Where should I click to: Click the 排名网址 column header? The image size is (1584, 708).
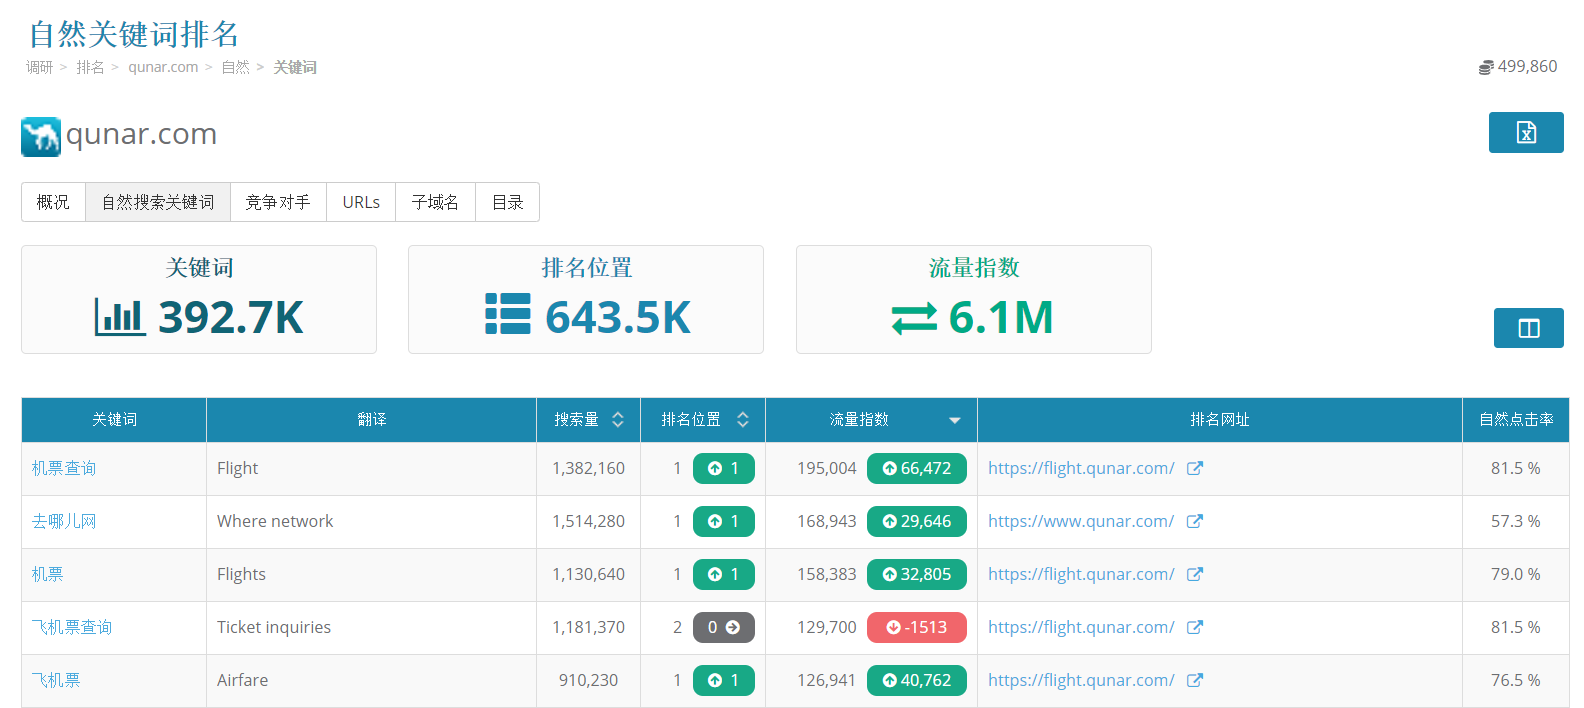coord(1220,420)
